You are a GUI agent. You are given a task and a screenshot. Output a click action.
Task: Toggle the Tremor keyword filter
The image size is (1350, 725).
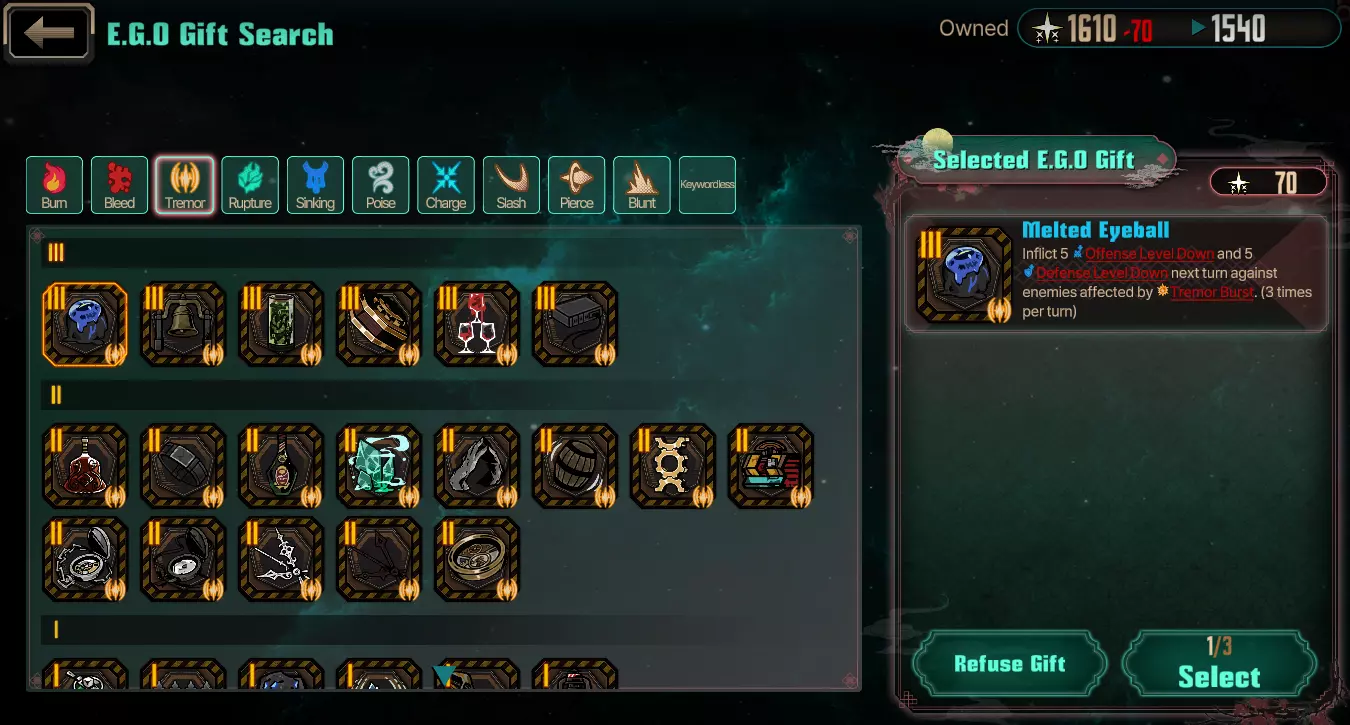[185, 185]
